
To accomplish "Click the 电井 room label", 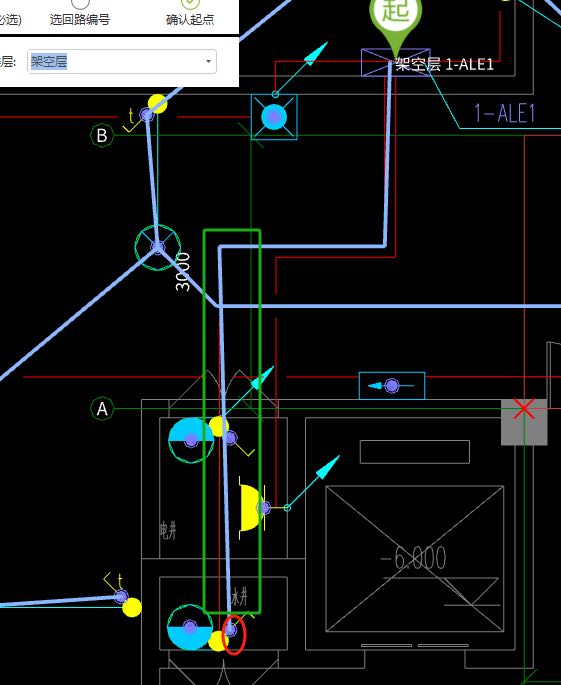I will (168, 530).
